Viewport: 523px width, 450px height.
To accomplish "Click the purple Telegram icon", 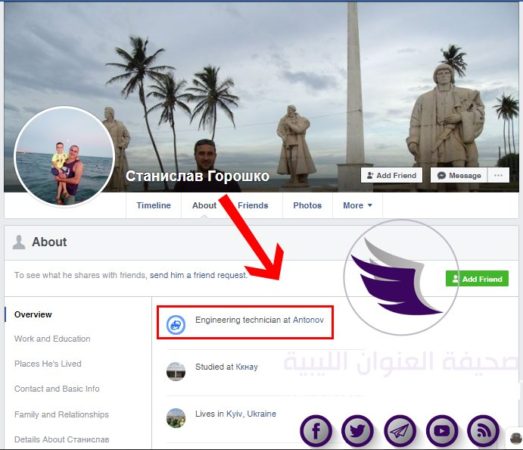I will 400,431.
